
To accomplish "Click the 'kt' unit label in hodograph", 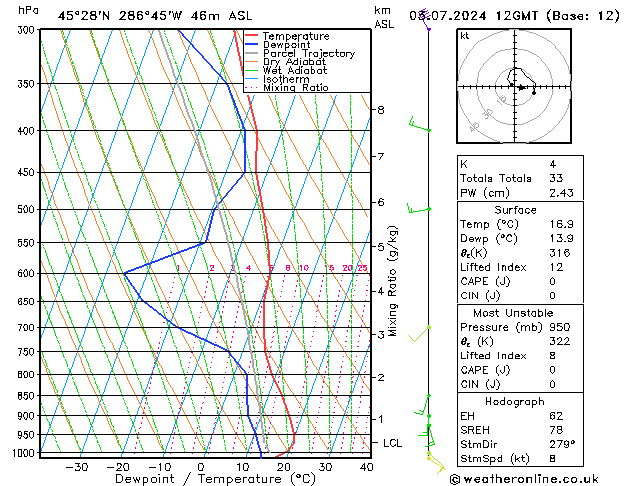I will pos(465,36).
